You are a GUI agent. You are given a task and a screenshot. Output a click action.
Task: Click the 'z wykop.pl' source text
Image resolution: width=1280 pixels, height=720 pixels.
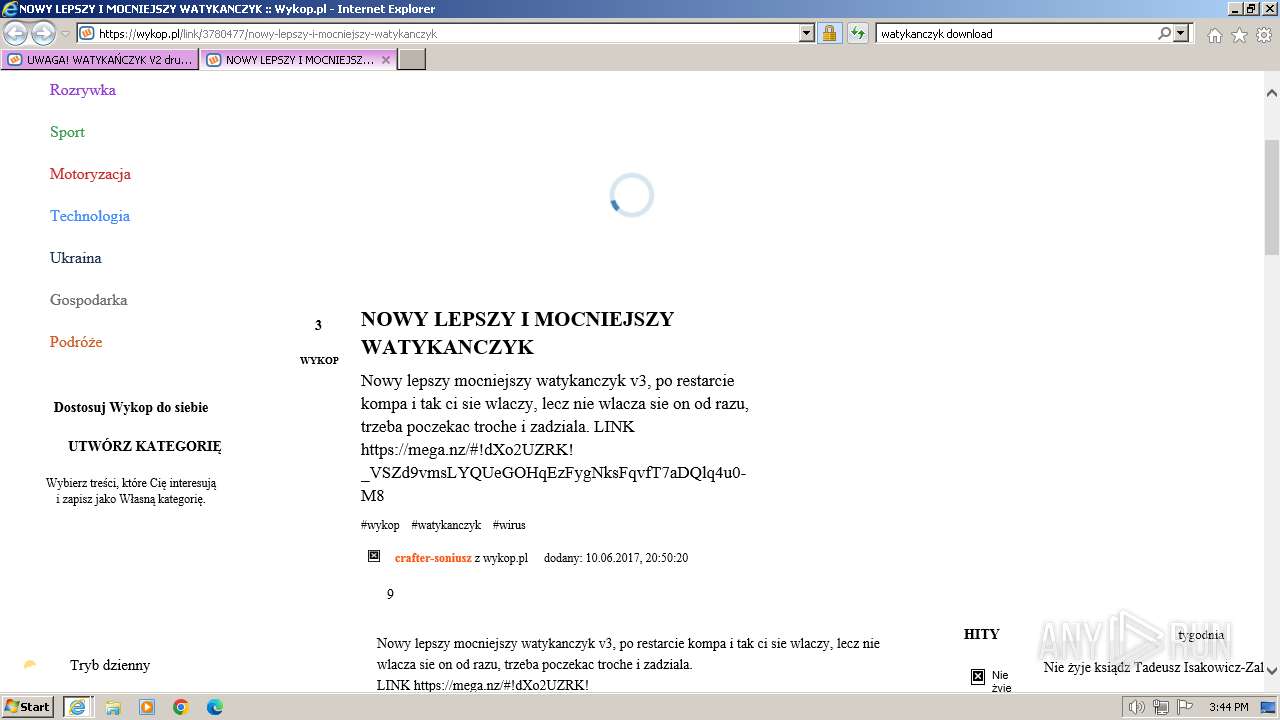click(x=501, y=558)
